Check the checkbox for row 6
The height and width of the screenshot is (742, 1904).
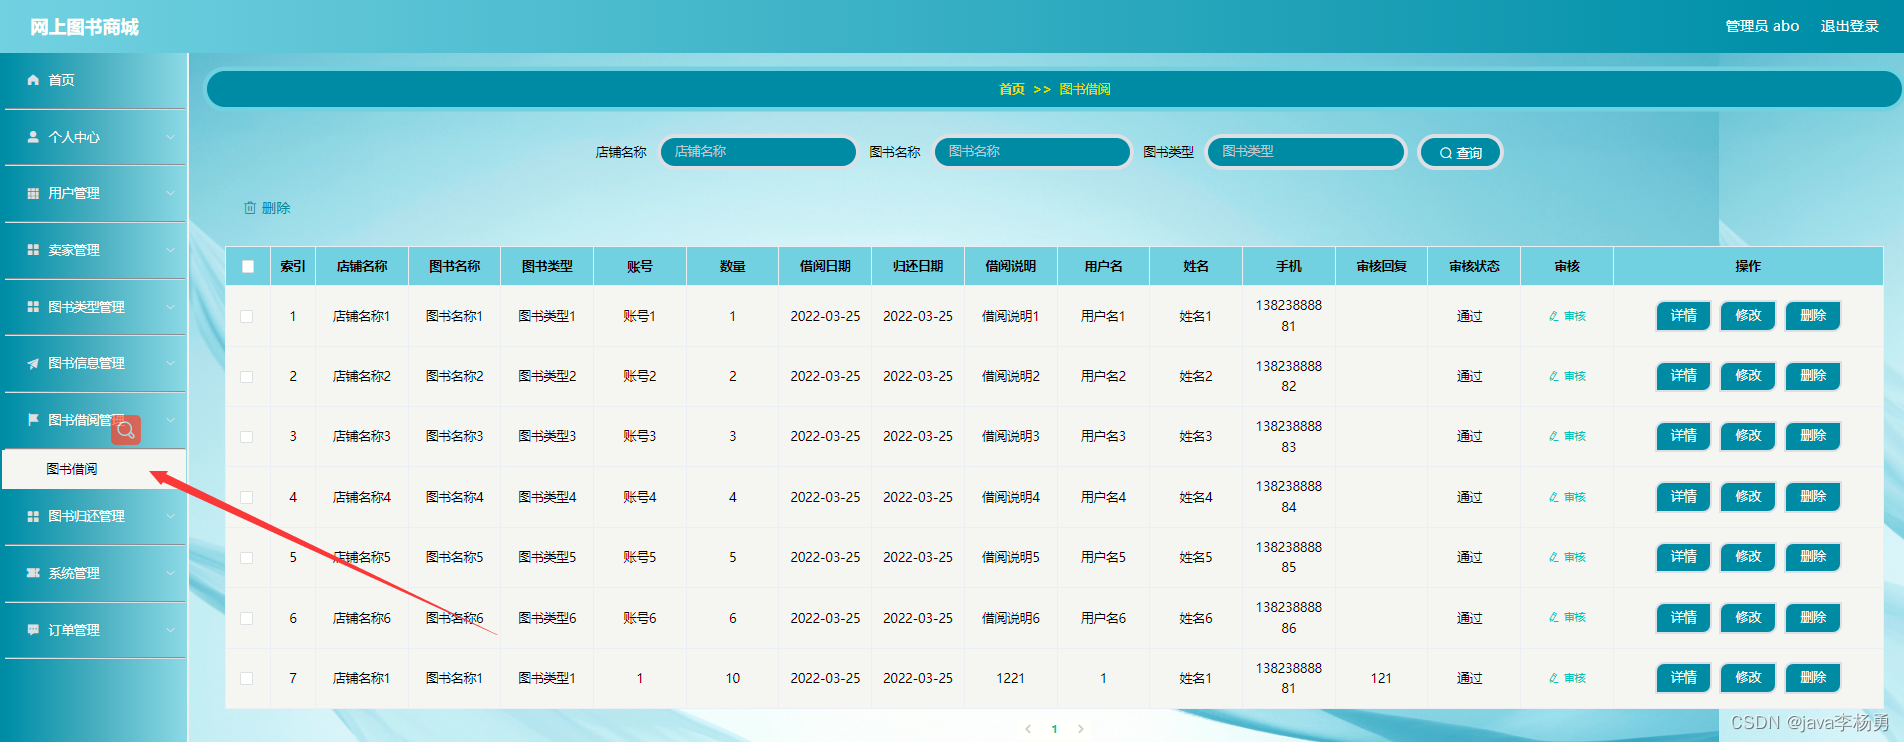[247, 618]
